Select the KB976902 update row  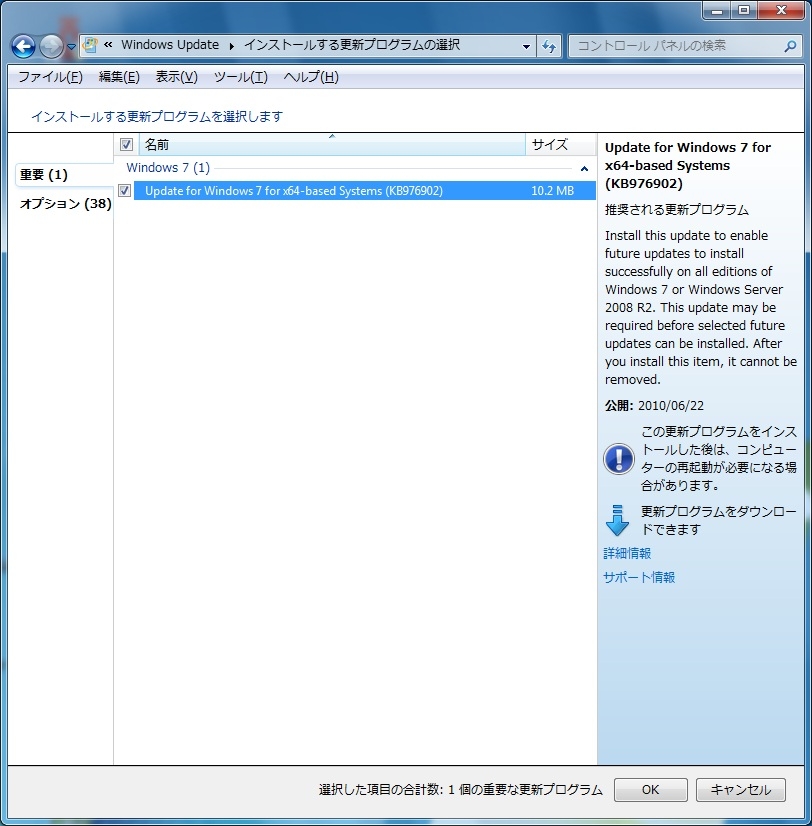pos(365,191)
